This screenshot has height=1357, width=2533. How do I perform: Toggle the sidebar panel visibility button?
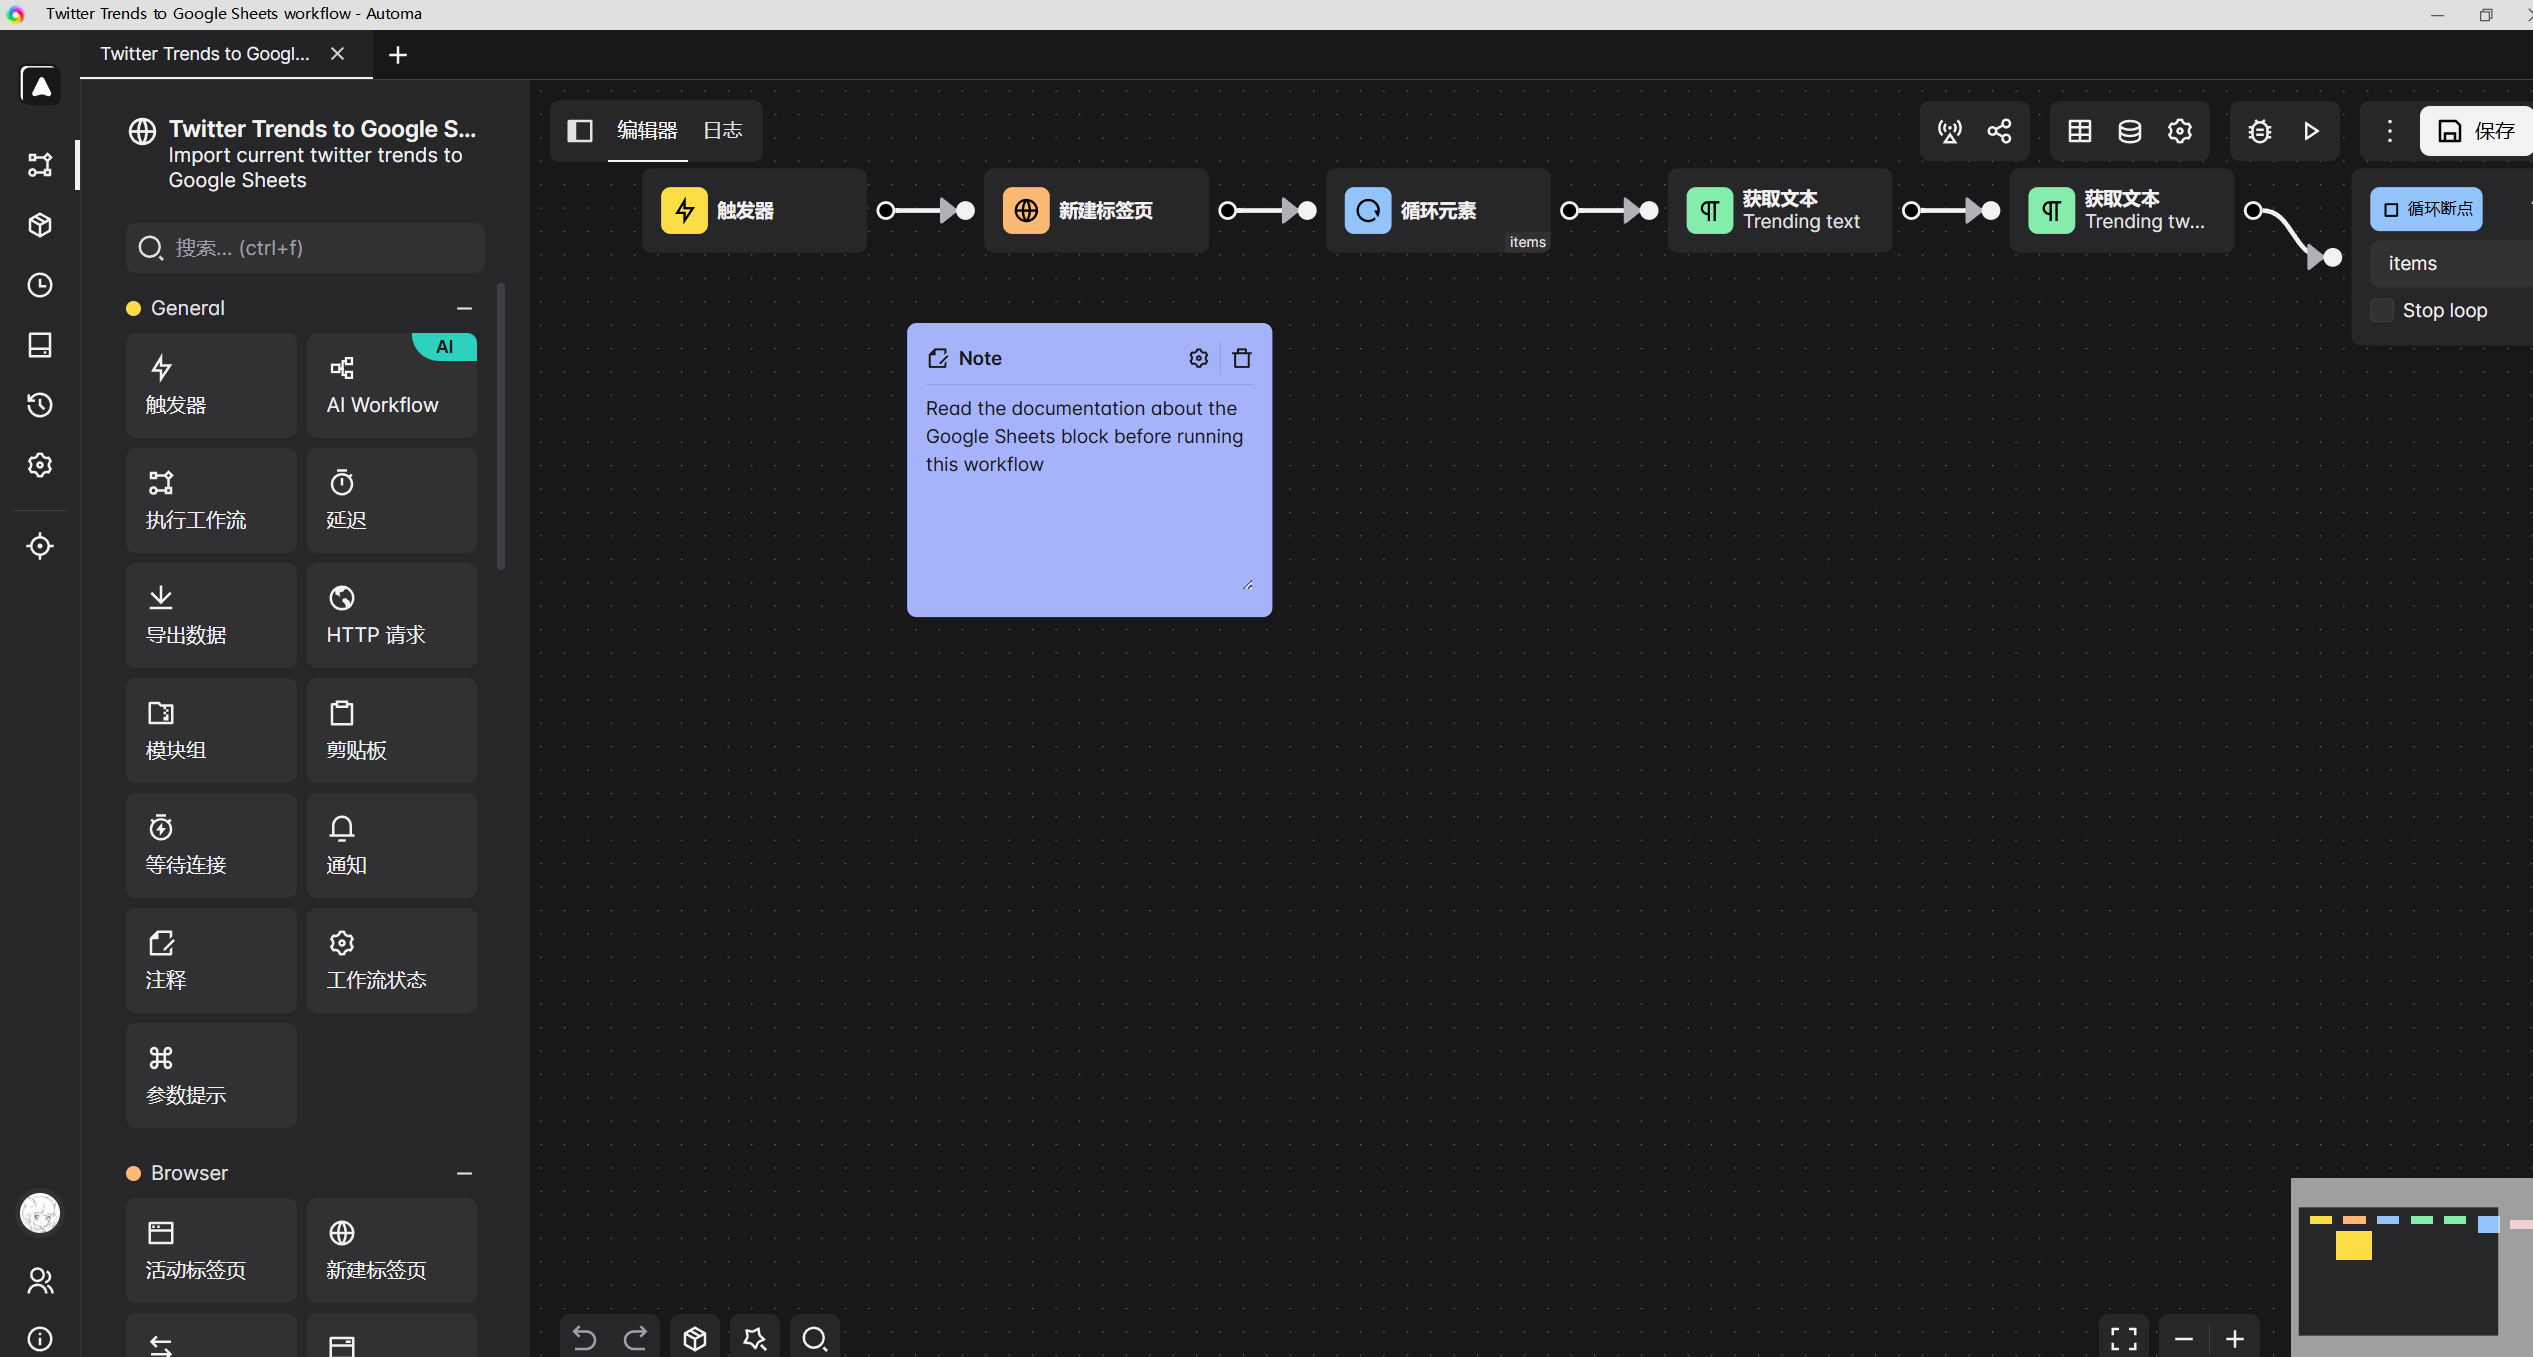coord(580,131)
